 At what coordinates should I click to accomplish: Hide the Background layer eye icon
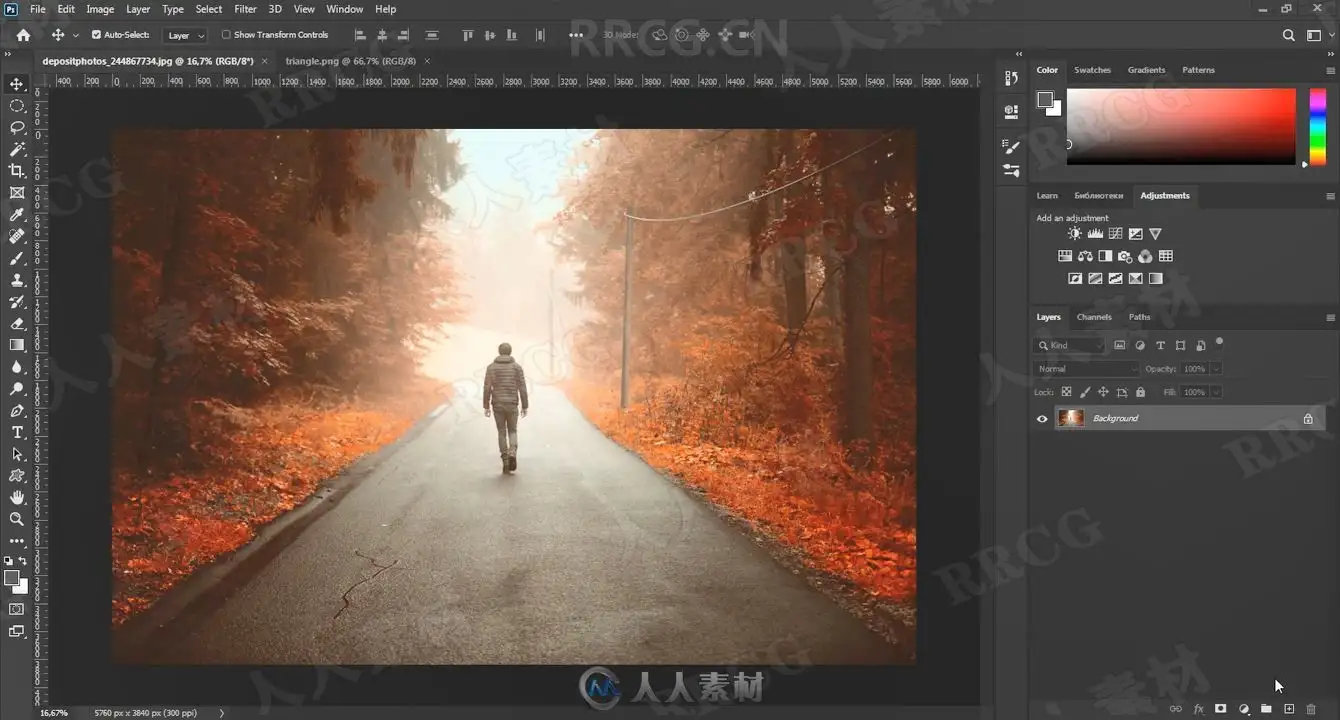(1042, 419)
